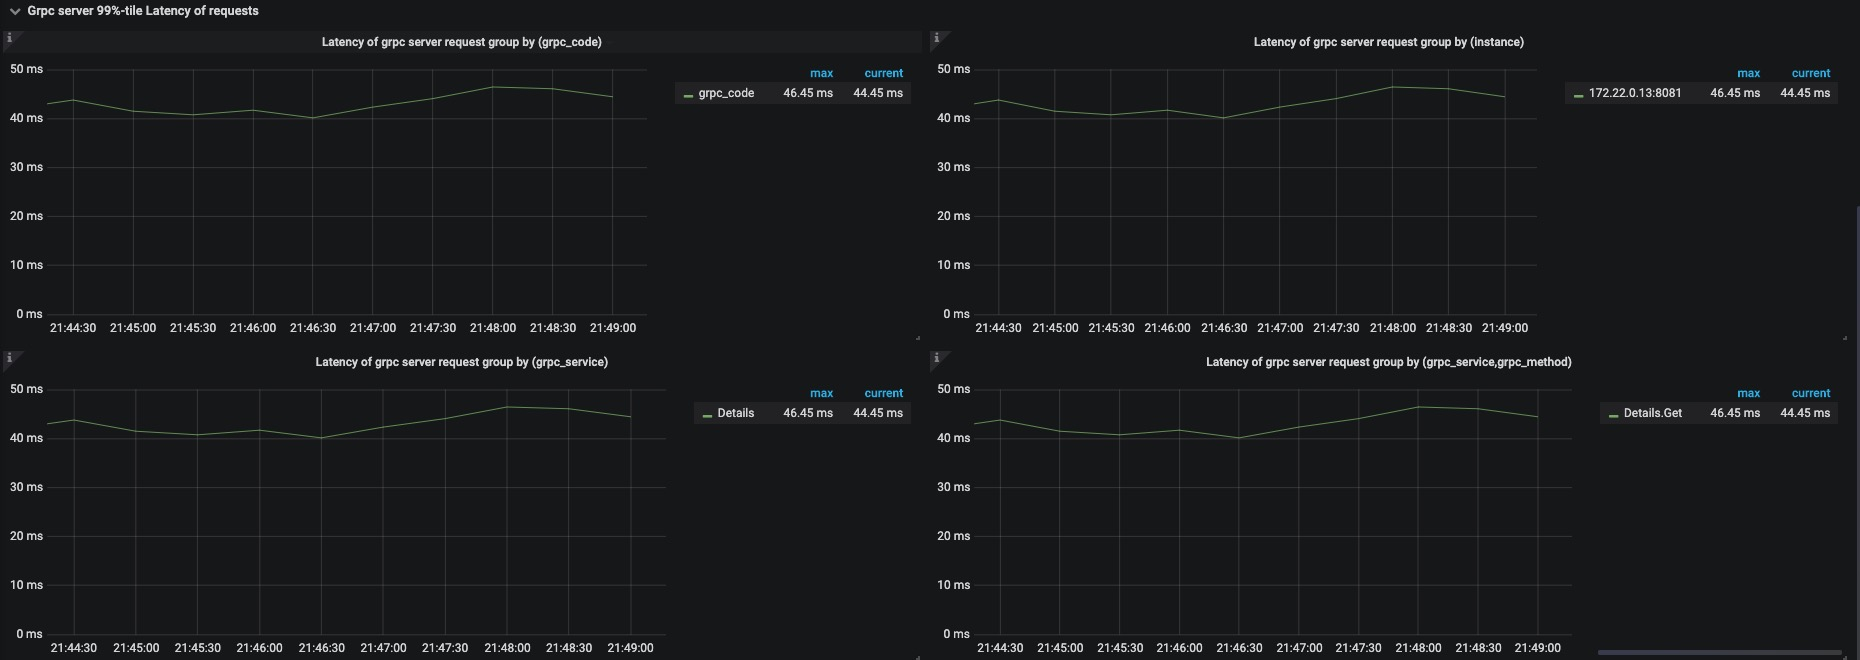Click resize handle of grpc_code panel

tap(917, 337)
